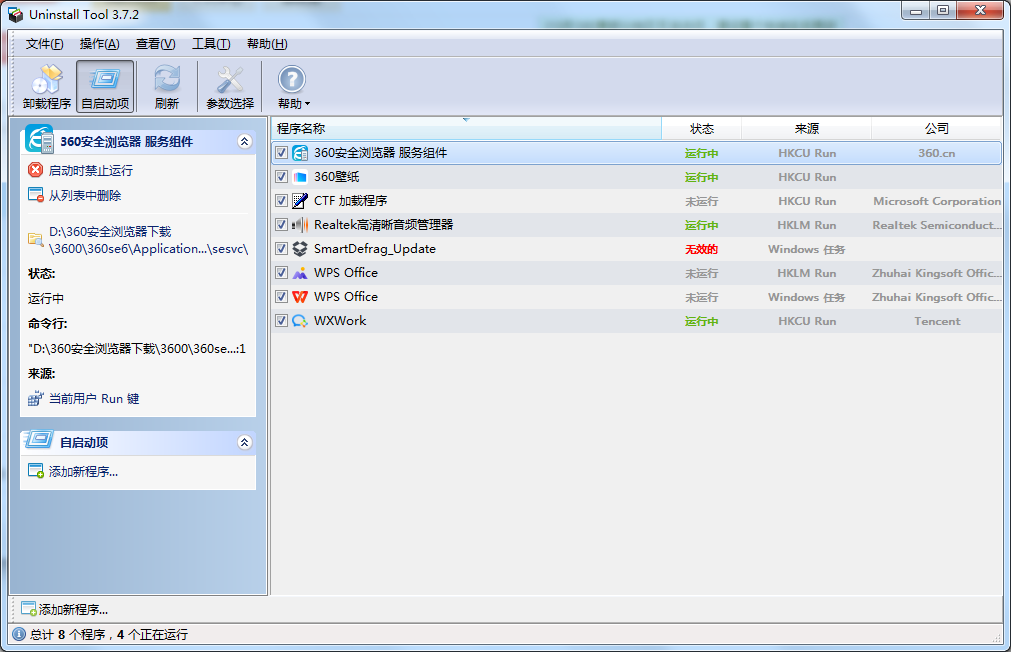Open the 查看(V) menu
This screenshot has width=1011, height=652.
pyautogui.click(x=155, y=44)
